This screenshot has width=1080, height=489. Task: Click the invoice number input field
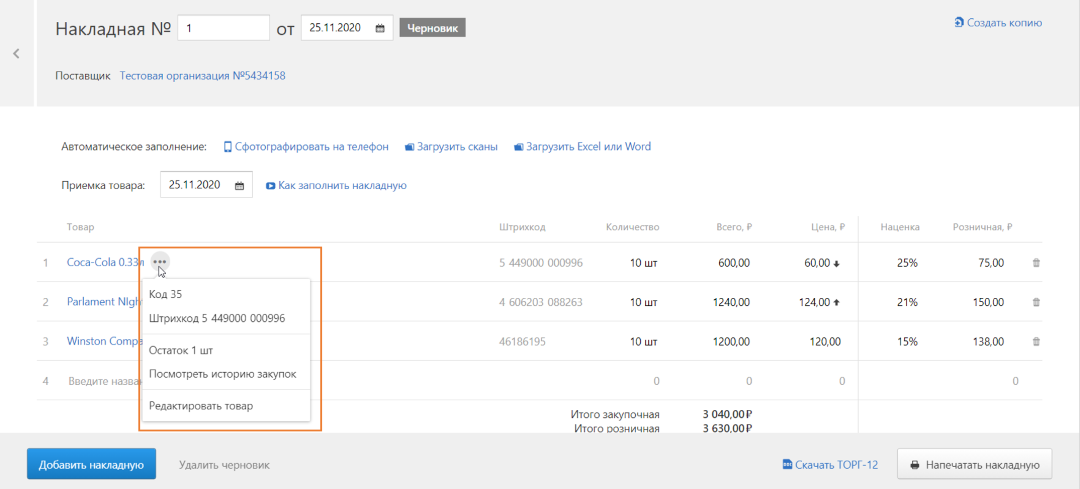pyautogui.click(x=223, y=29)
